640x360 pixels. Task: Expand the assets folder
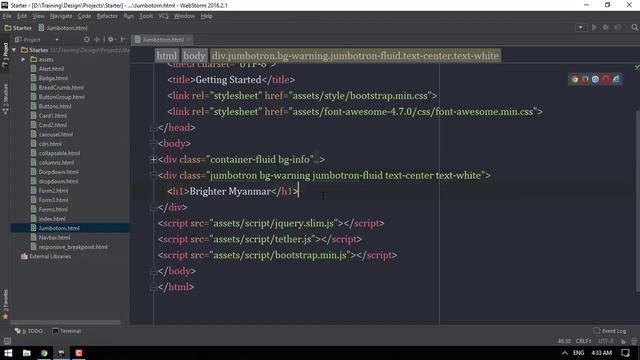[23, 59]
